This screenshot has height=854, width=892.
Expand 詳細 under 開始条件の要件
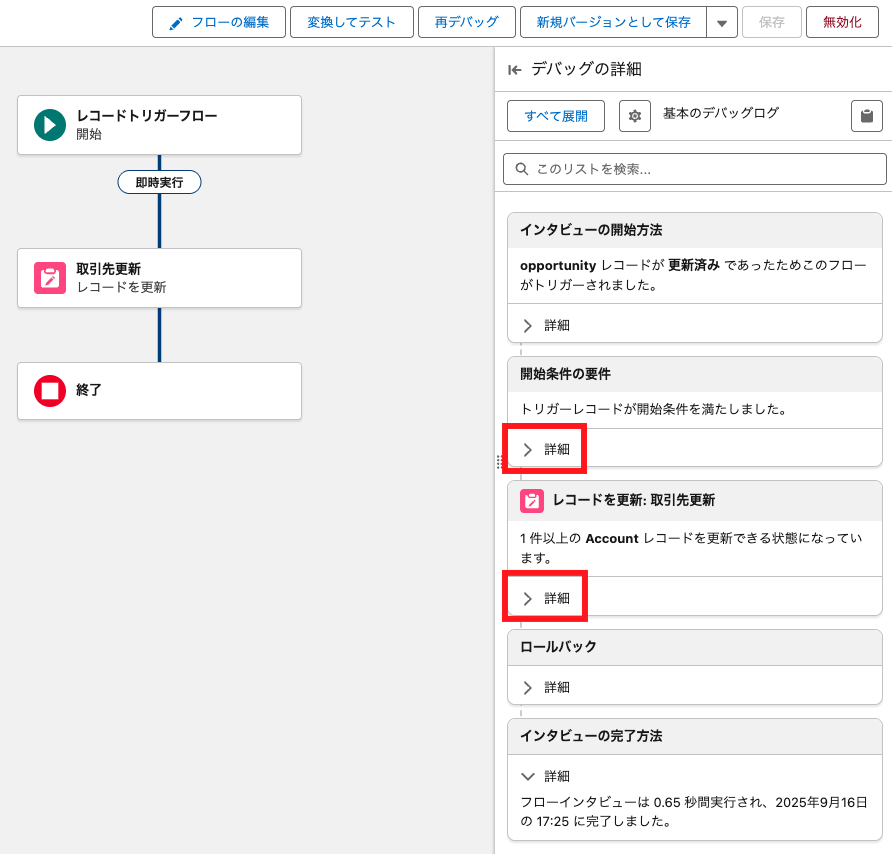click(546, 450)
